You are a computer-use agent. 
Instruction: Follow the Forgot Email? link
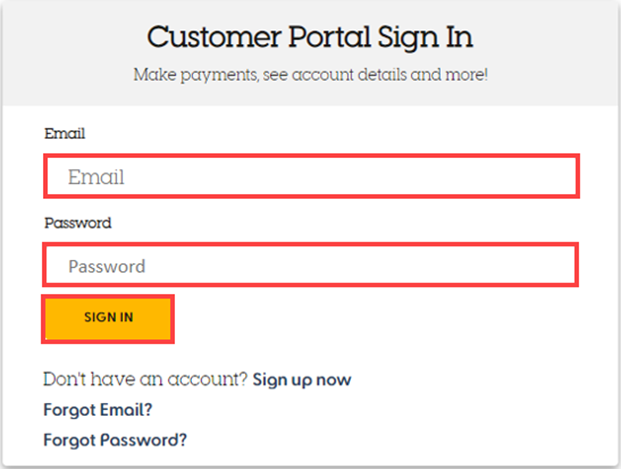click(x=98, y=410)
